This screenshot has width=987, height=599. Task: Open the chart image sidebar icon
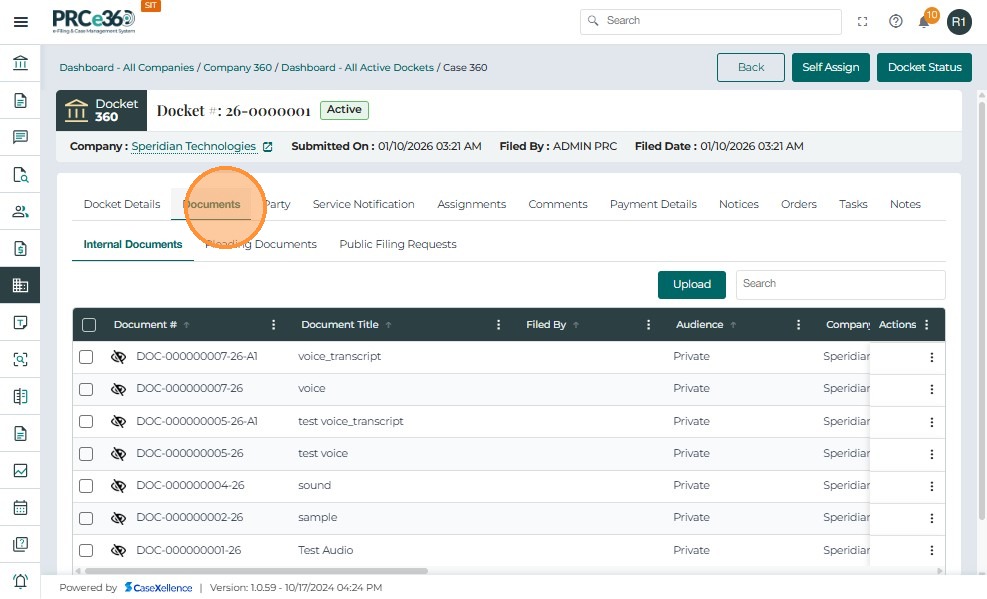coord(20,470)
